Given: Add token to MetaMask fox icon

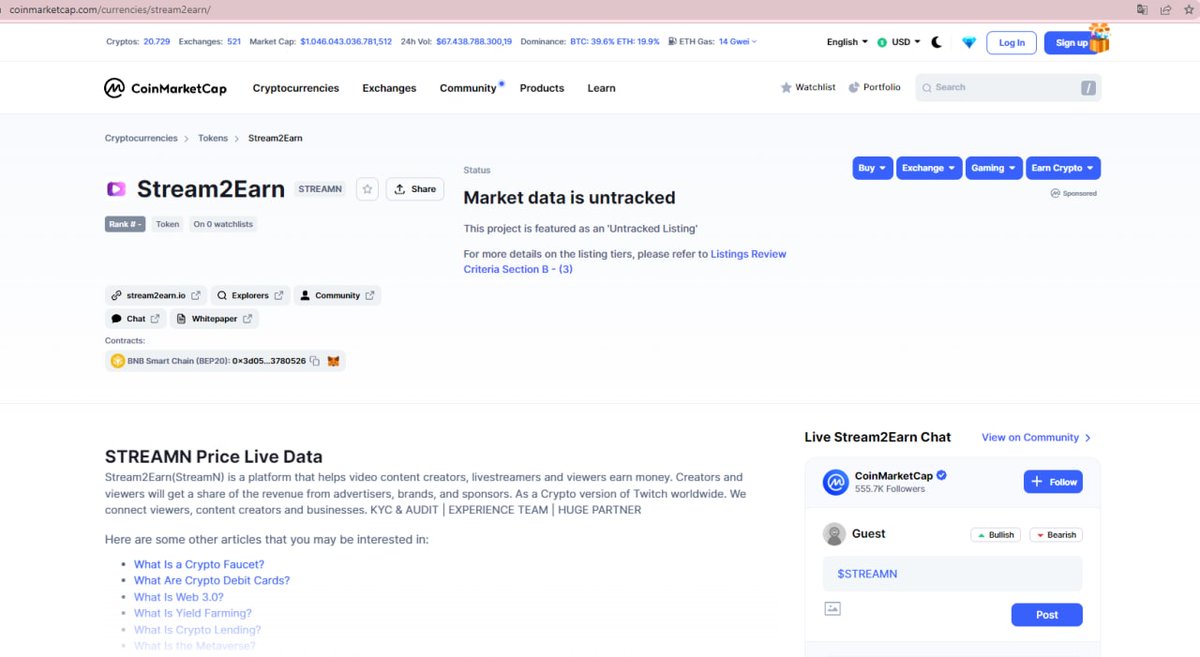Looking at the screenshot, I should [x=334, y=361].
